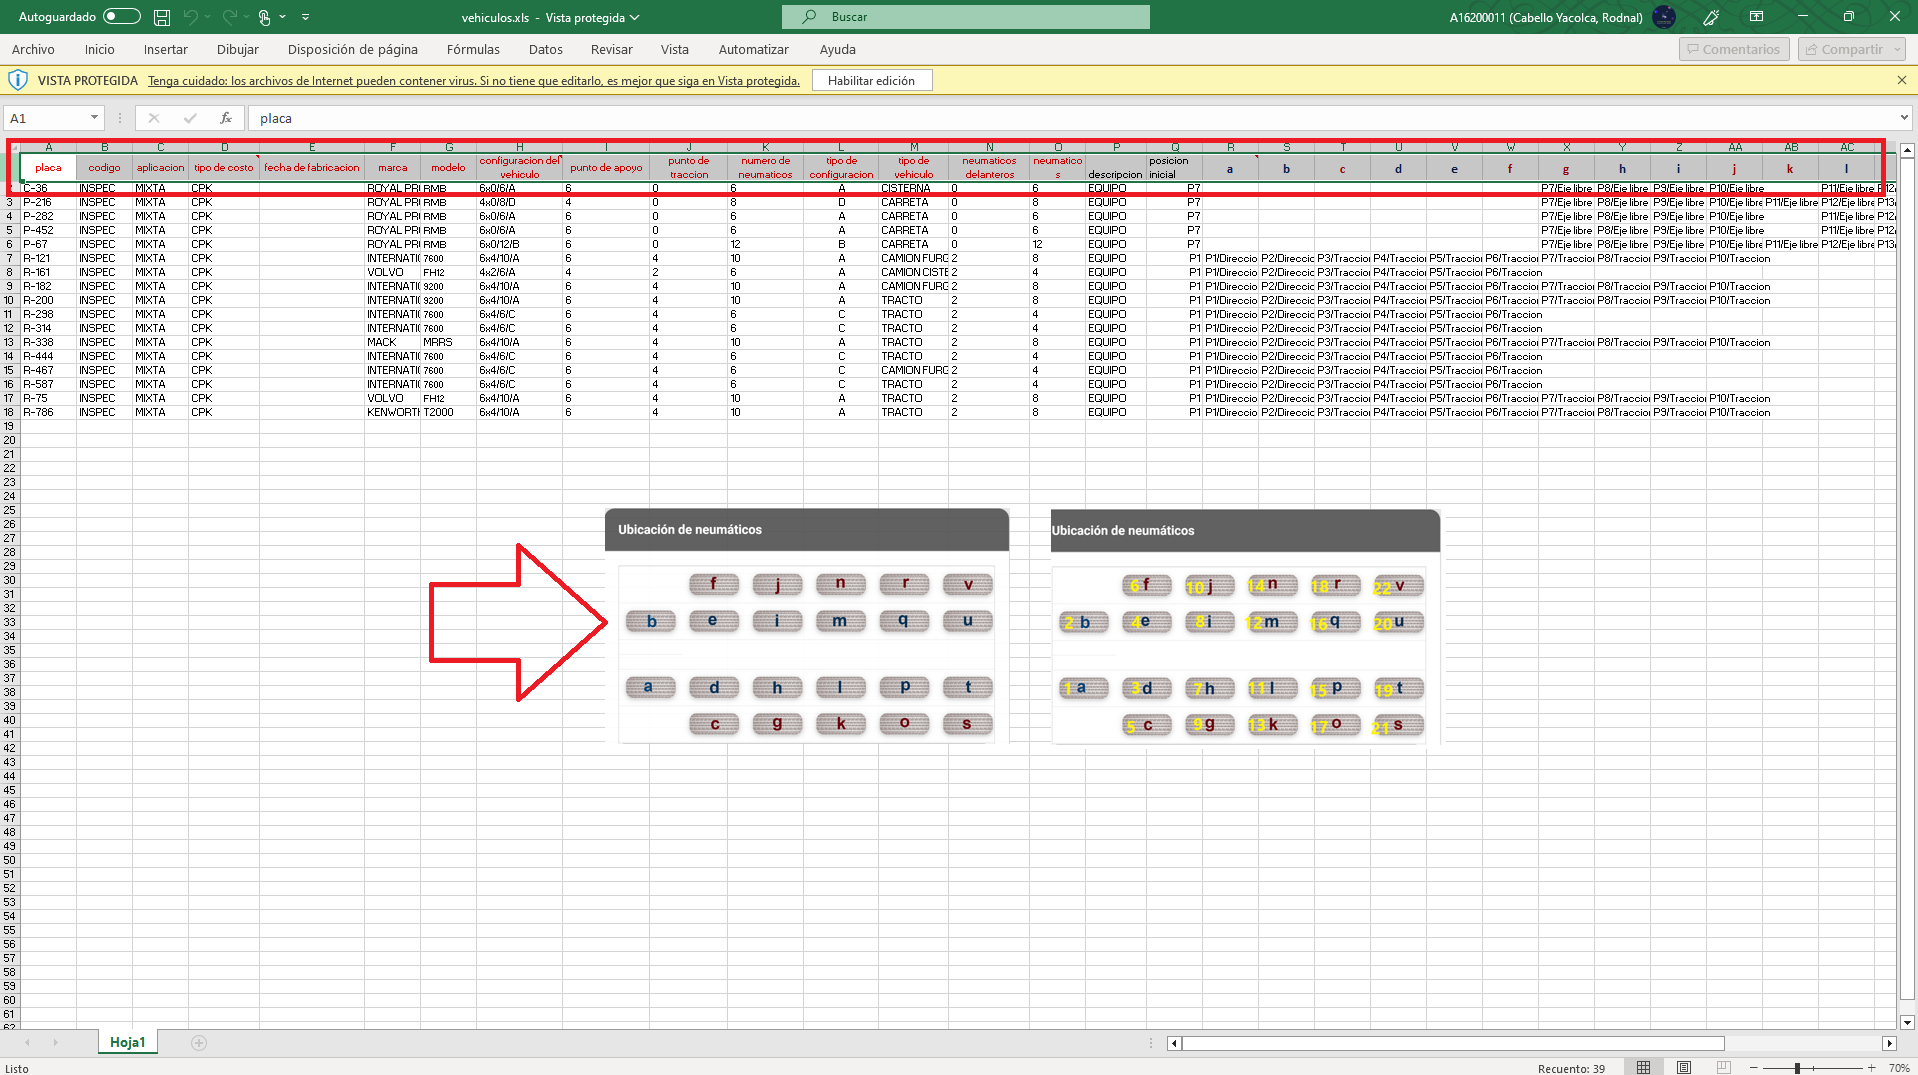
Task: Open the Fórmulas ribbon tab
Action: tap(473, 49)
